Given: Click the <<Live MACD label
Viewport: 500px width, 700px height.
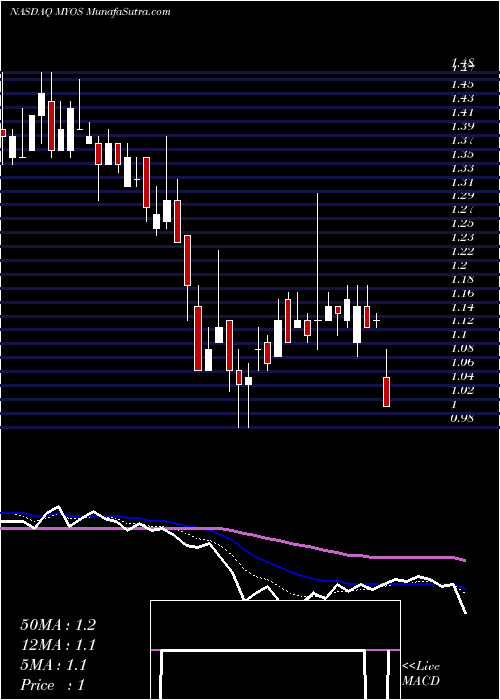Looking at the screenshot, I should 421,674.
